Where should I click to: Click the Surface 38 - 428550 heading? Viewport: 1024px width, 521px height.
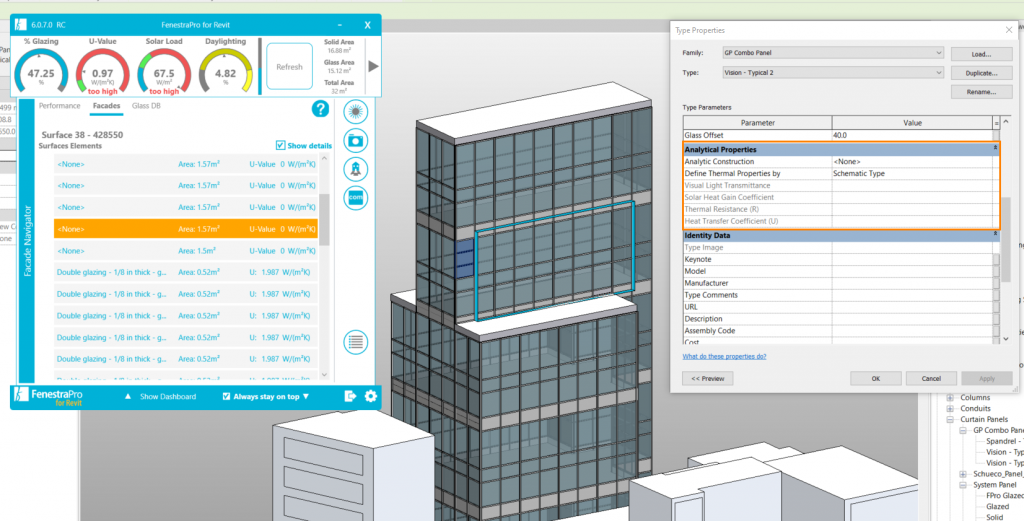82,135
